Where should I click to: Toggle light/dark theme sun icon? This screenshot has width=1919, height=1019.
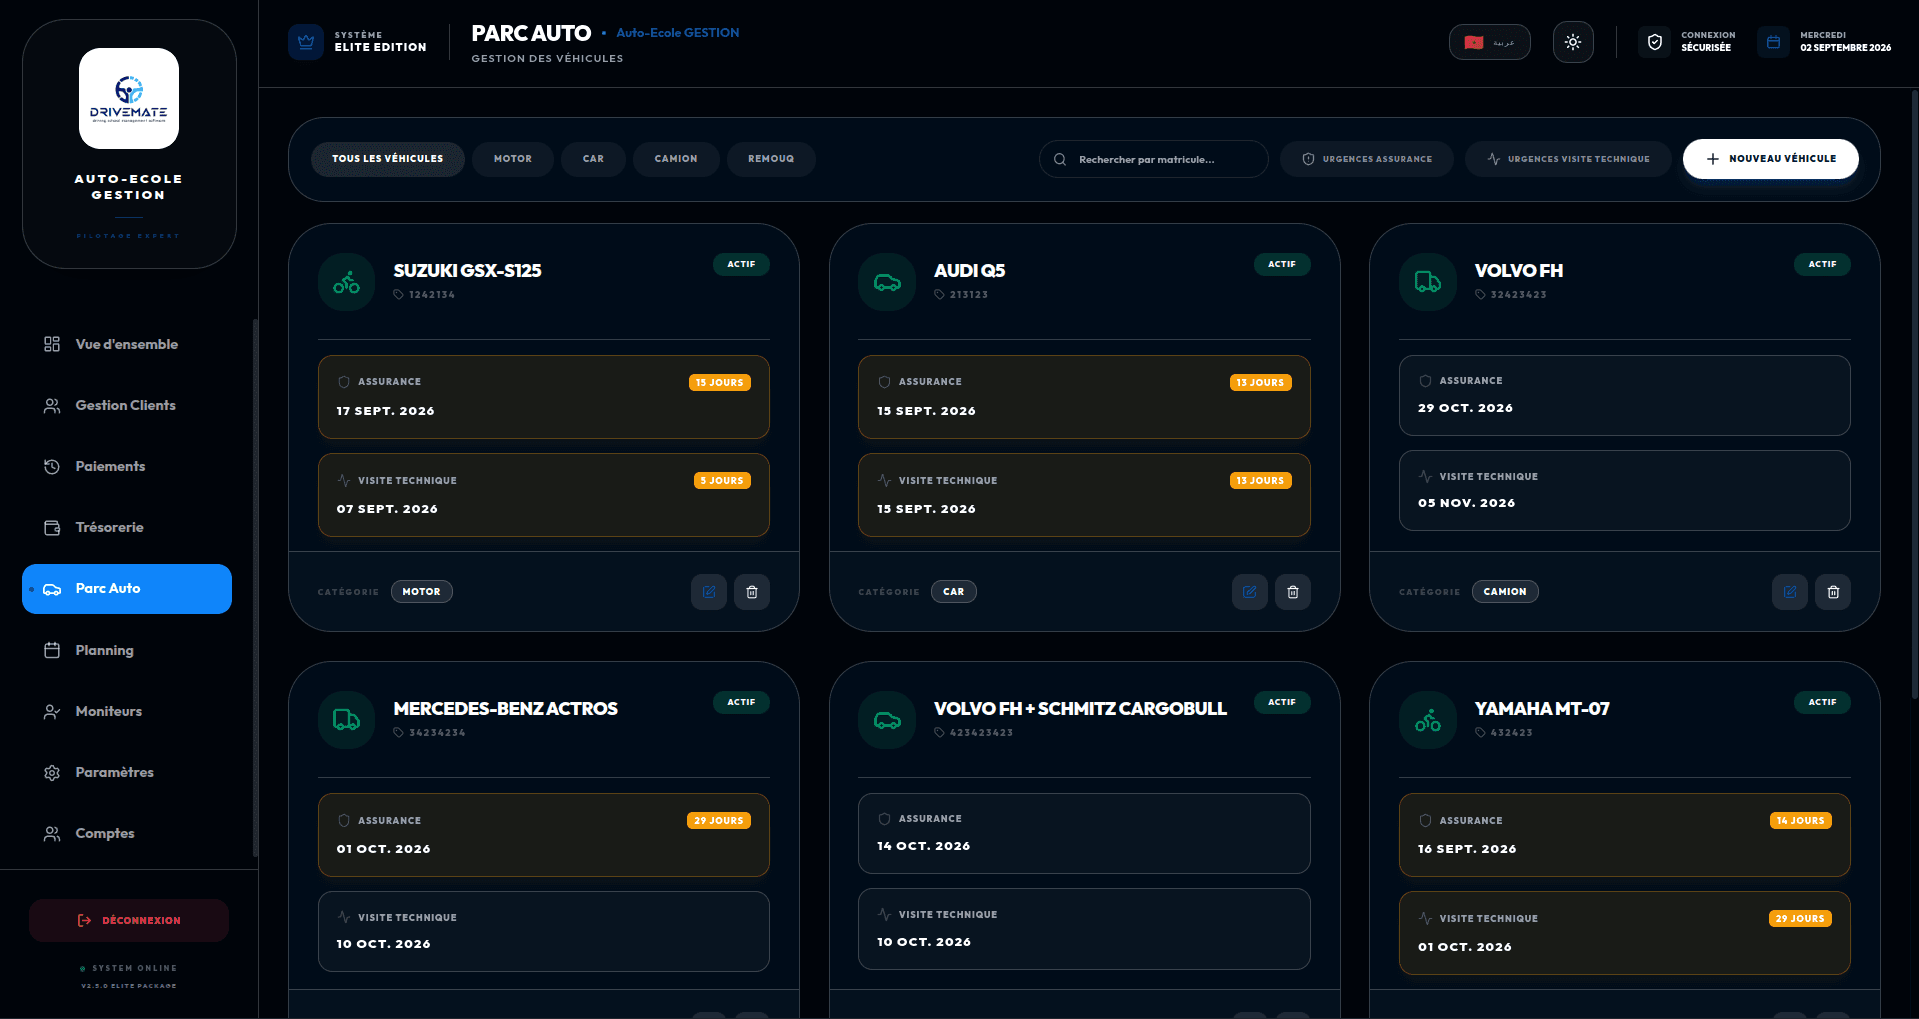click(x=1573, y=42)
